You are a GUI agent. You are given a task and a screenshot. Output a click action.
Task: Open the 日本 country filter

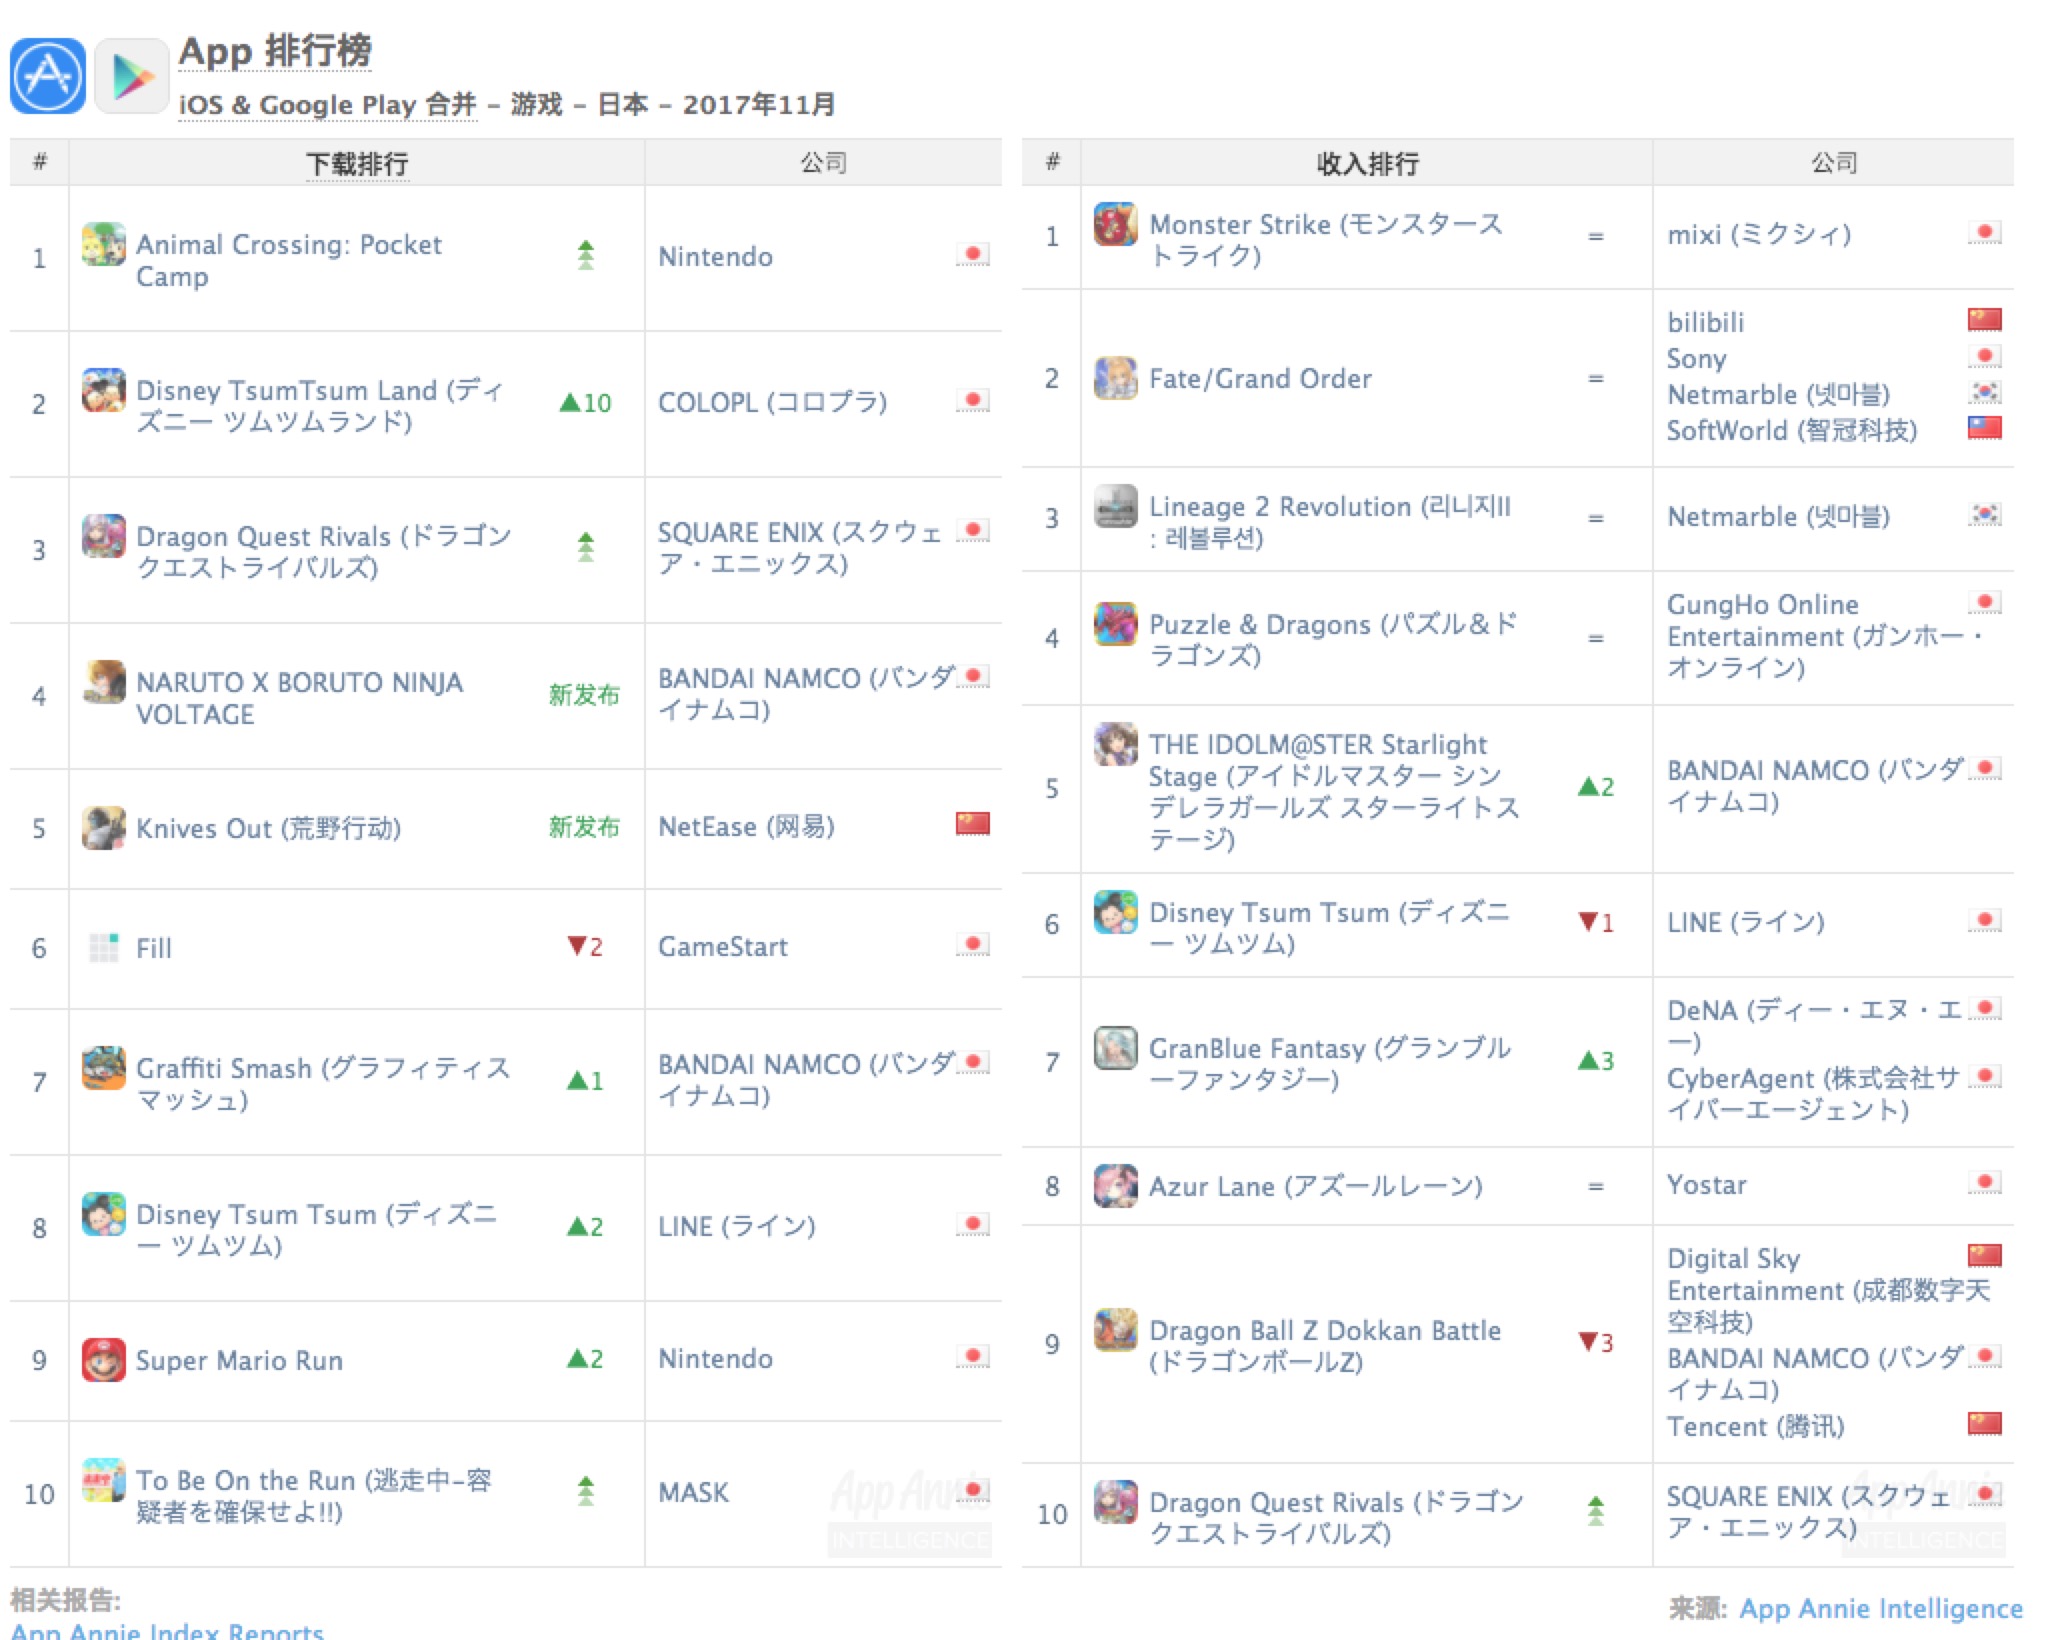pos(622,105)
